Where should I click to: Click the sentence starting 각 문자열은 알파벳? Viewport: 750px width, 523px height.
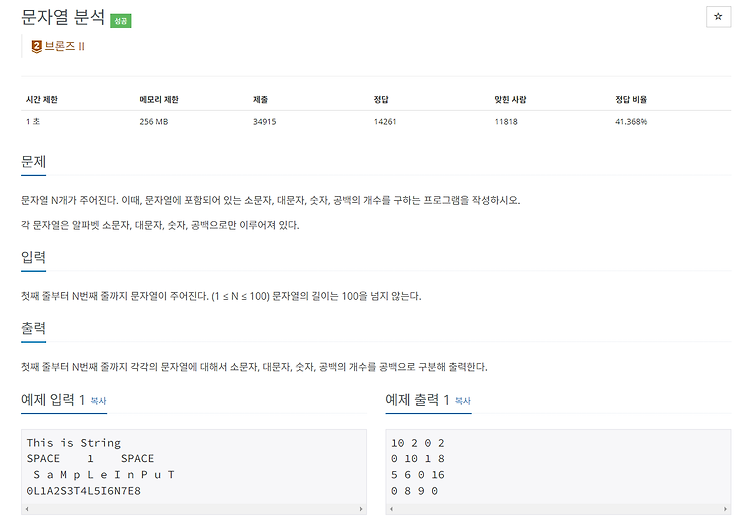[160, 225]
